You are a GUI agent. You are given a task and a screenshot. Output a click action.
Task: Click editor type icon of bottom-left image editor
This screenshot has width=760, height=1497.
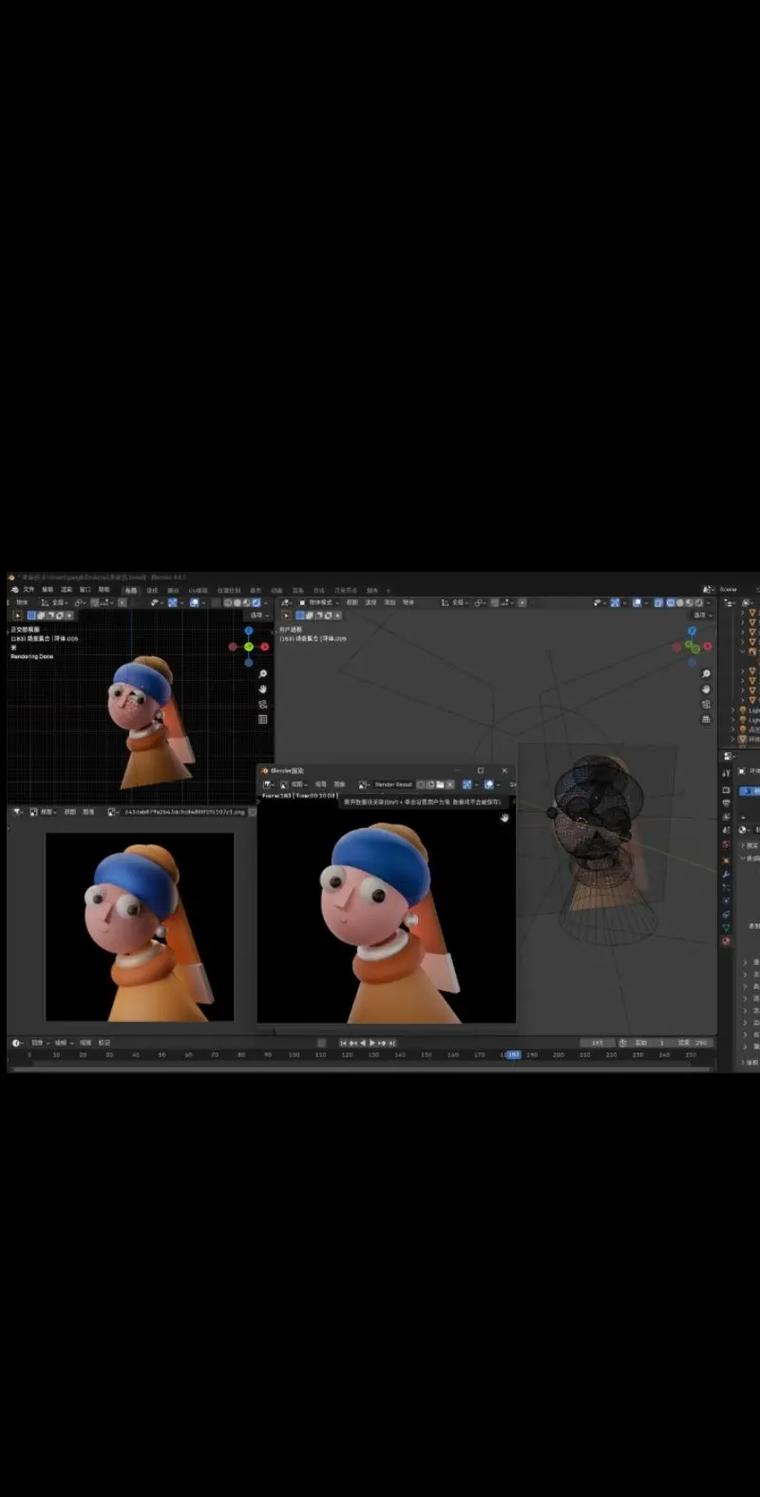[17, 811]
